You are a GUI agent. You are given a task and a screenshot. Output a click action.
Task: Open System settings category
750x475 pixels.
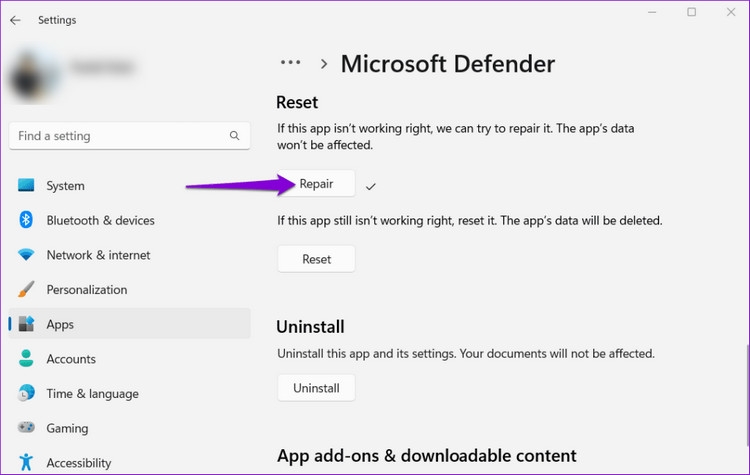point(129,186)
